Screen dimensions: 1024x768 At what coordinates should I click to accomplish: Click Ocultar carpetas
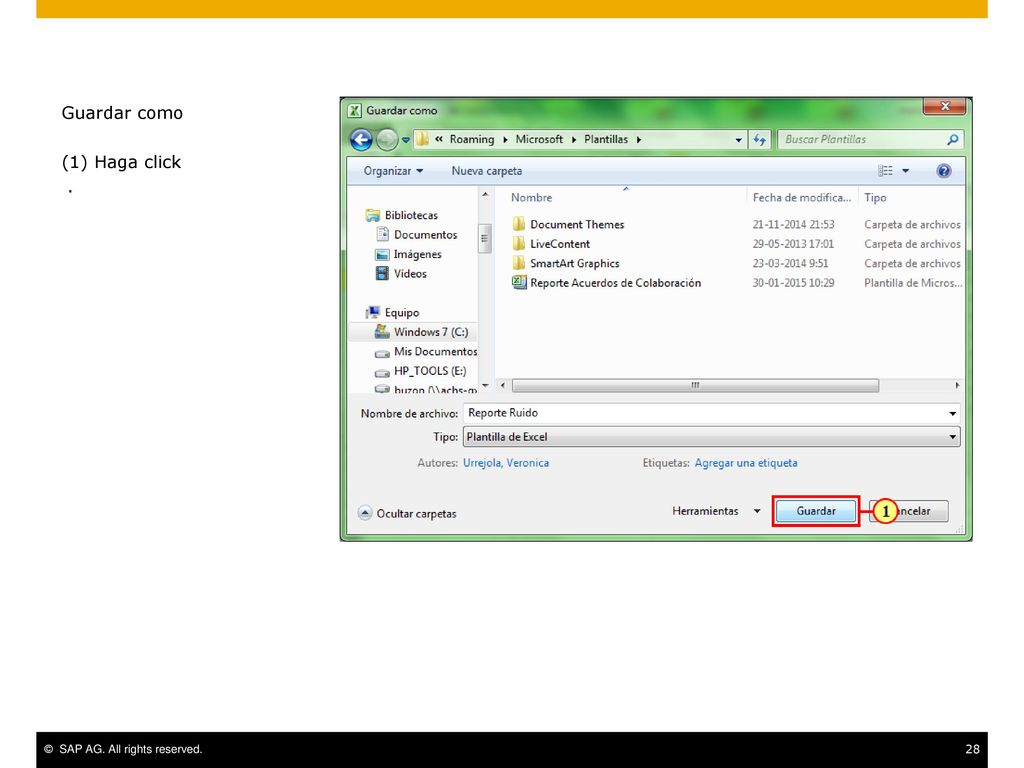point(407,513)
